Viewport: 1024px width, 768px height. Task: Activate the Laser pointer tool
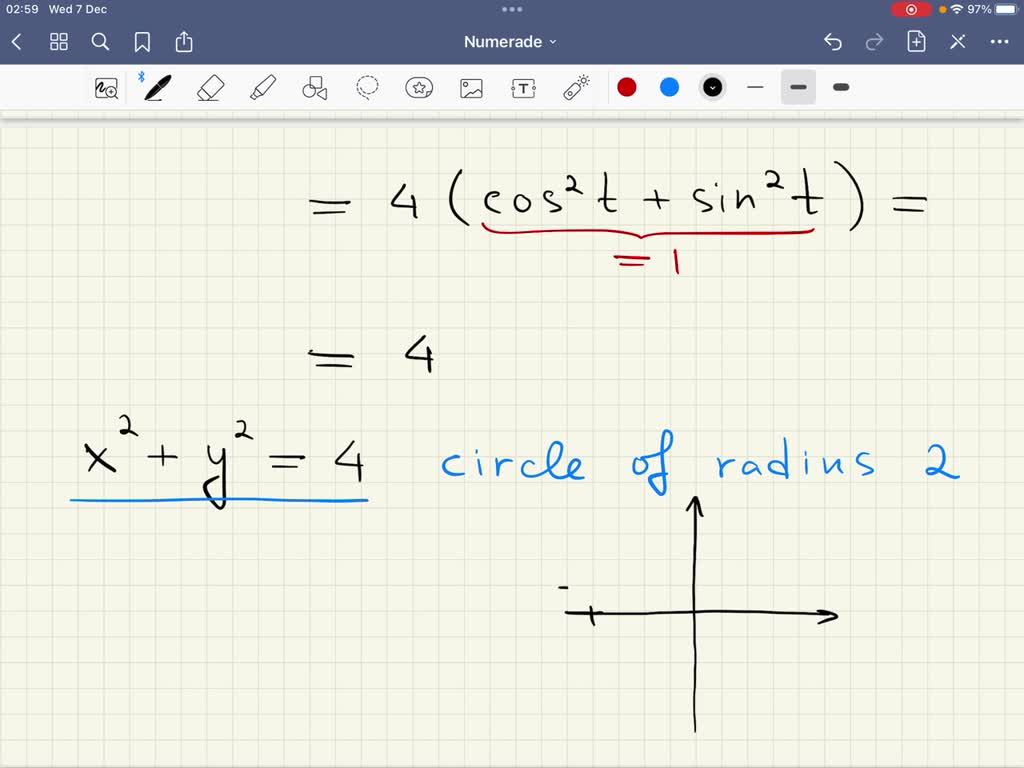tap(575, 87)
